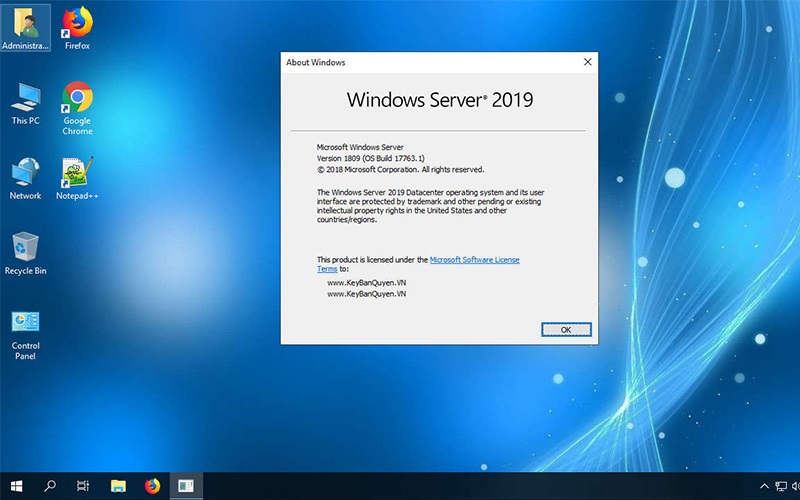Open File Explorer from the taskbar
Screen dimensions: 800x500
tap(118, 486)
